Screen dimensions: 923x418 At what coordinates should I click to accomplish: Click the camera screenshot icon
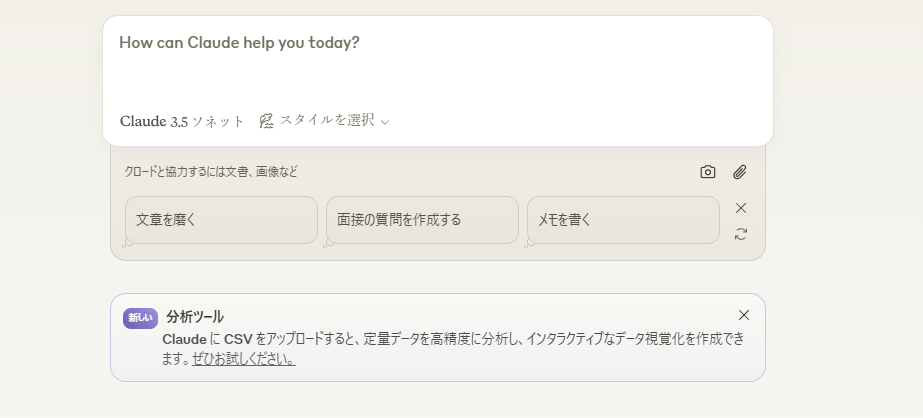[708, 172]
